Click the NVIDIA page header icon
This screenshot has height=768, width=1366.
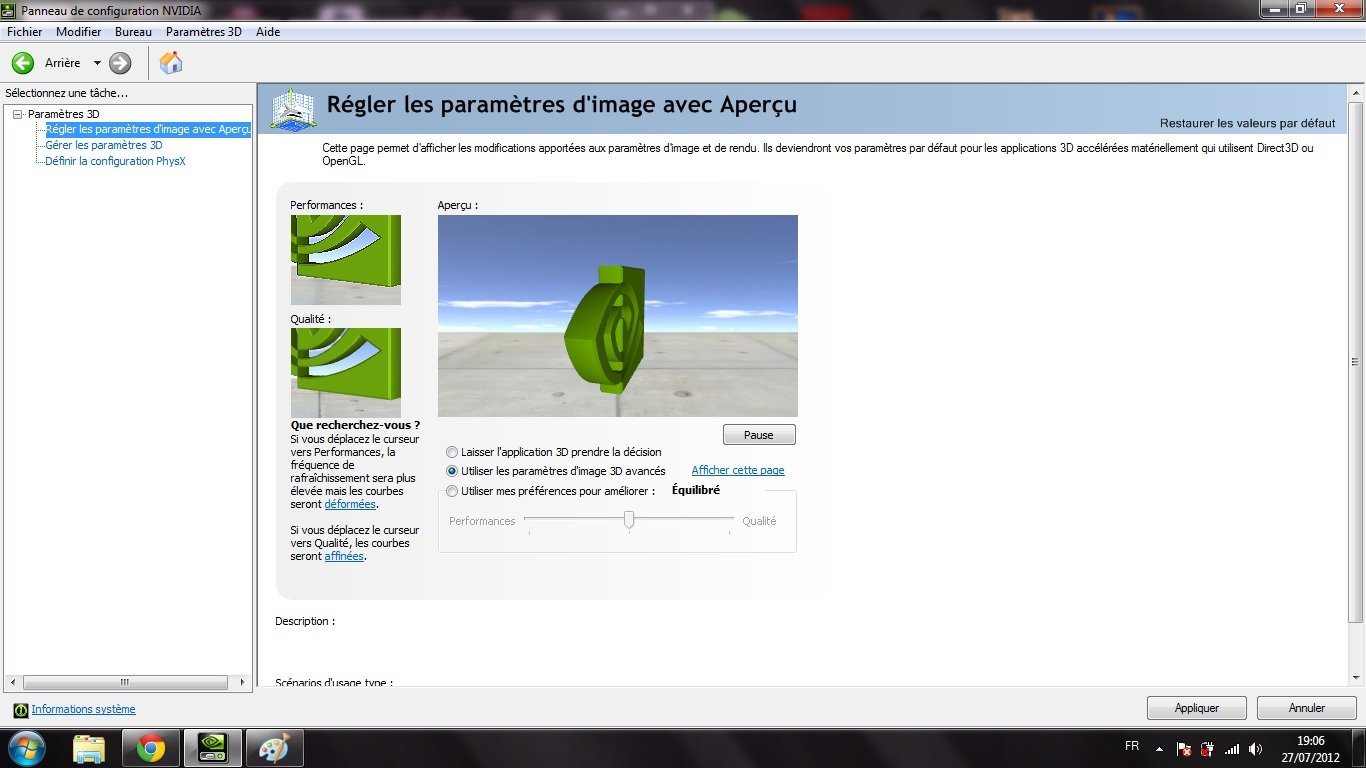(293, 108)
